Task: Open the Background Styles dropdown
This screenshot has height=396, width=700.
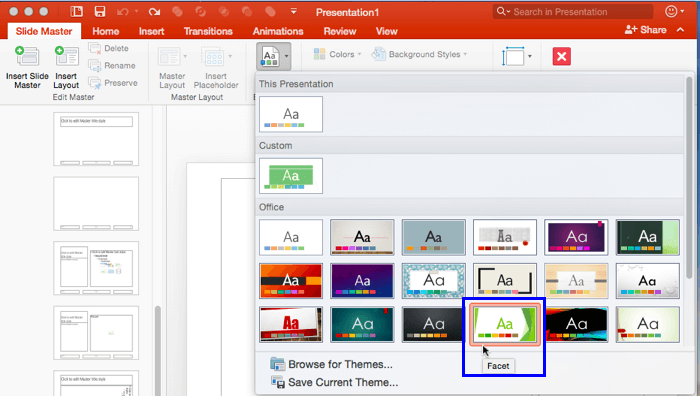Action: tap(419, 54)
